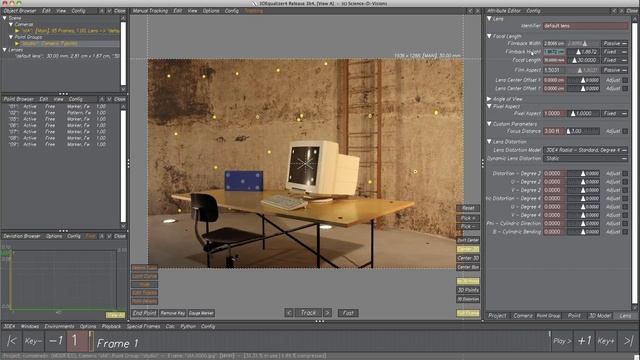The image size is (640, 360).
Task: Enable Adjust for U - Degree 4
Action: click(625, 207)
